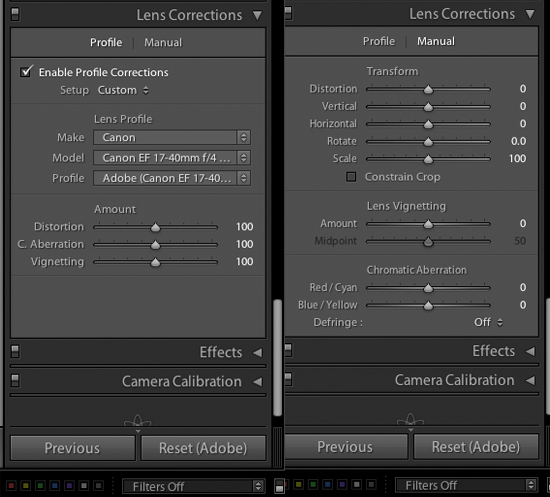Image resolution: width=550 pixels, height=497 pixels.
Task: Click the Red / Cyan slider handle
Action: (x=428, y=288)
